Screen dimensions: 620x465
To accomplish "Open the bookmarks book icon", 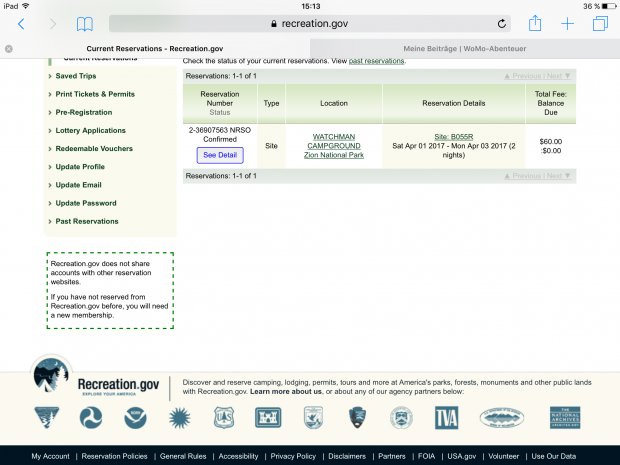I will click(x=85, y=24).
